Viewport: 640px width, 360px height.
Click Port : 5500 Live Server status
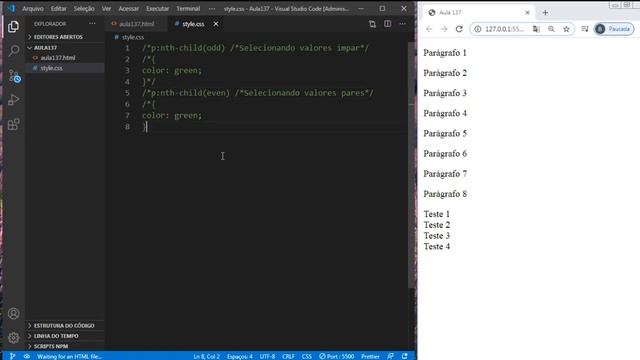337,356
